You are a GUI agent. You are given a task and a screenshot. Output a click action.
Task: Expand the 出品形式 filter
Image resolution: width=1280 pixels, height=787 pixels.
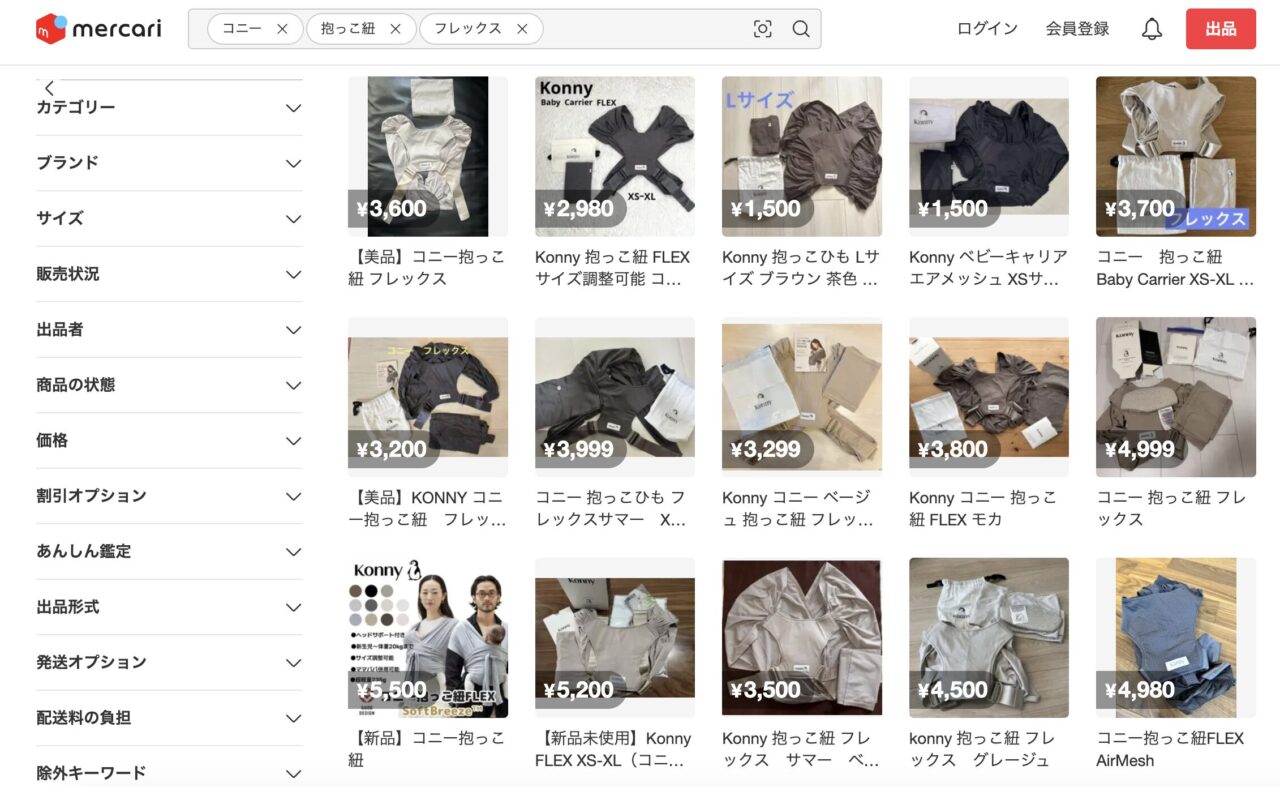click(169, 607)
